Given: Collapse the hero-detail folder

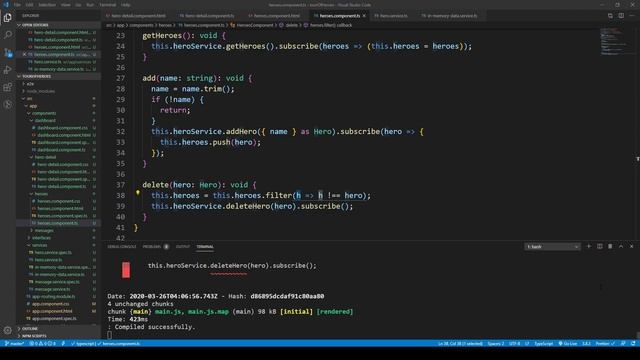Looking at the screenshot, I should 45,157.
